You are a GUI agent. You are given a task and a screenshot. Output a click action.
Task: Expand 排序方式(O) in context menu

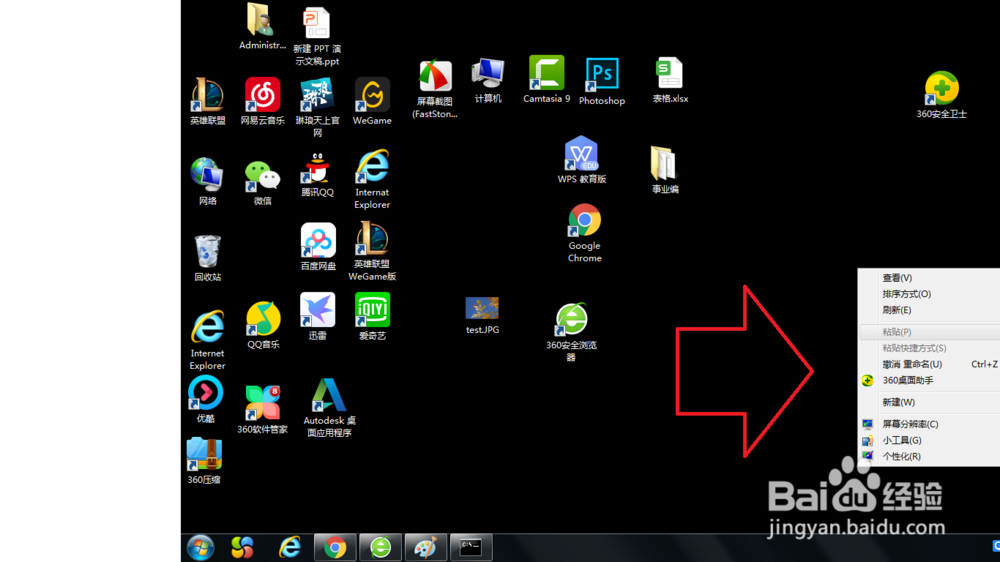929,294
